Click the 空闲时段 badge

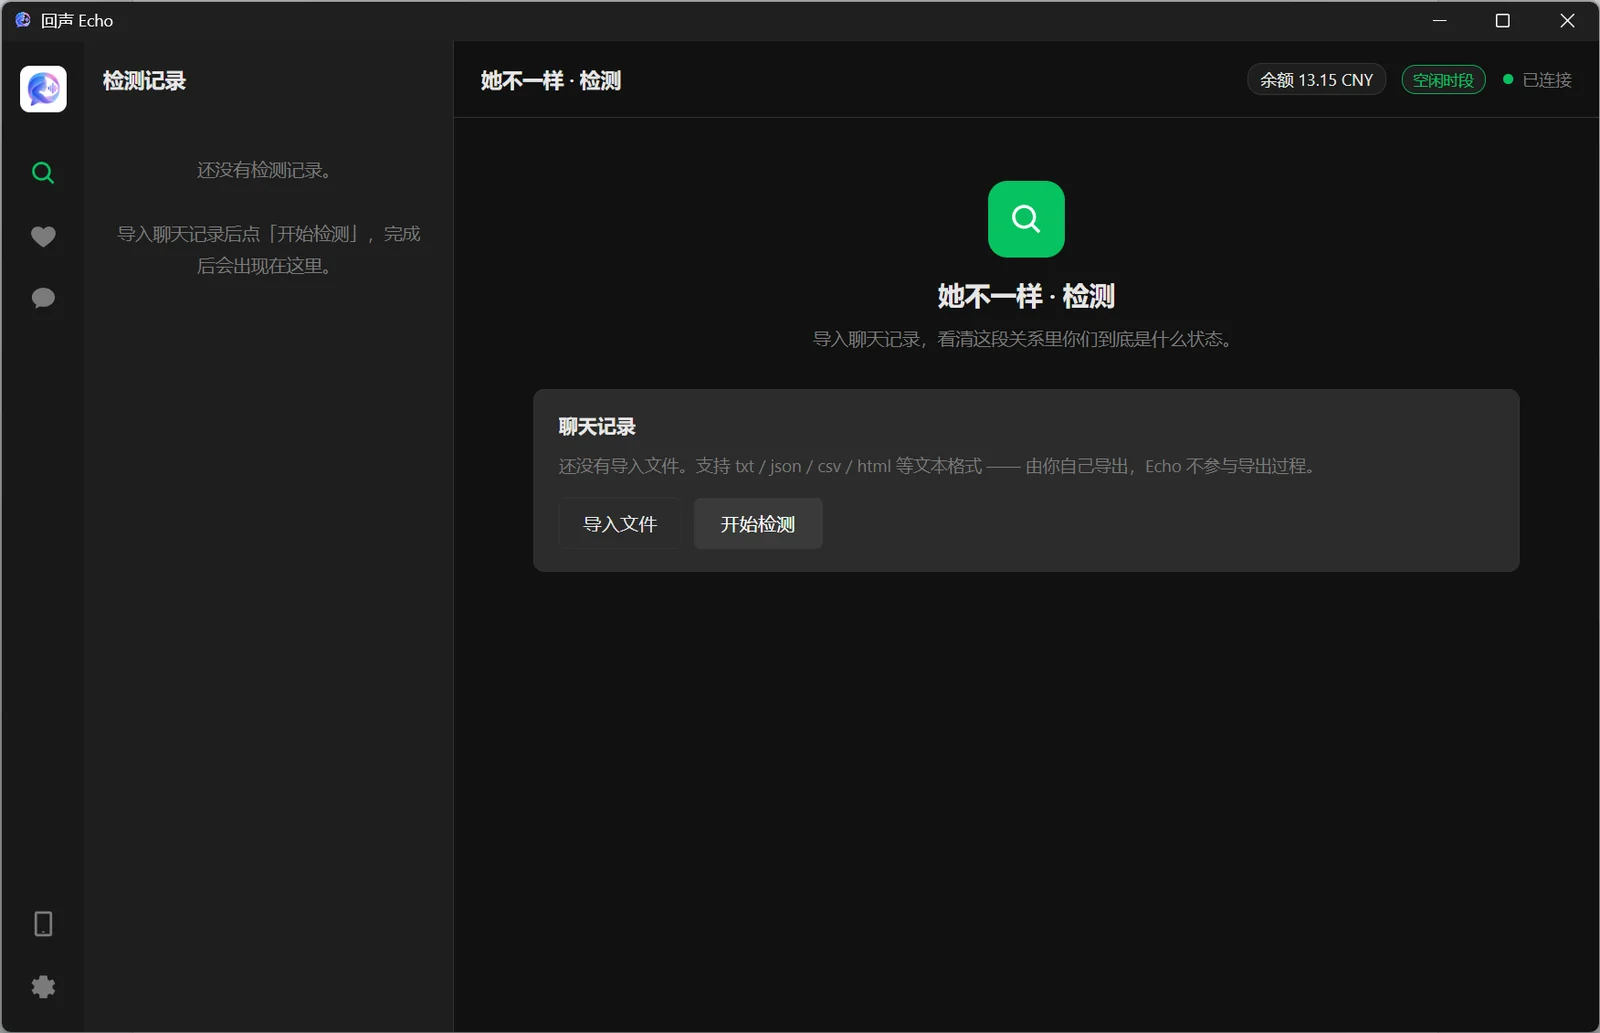1443,80
